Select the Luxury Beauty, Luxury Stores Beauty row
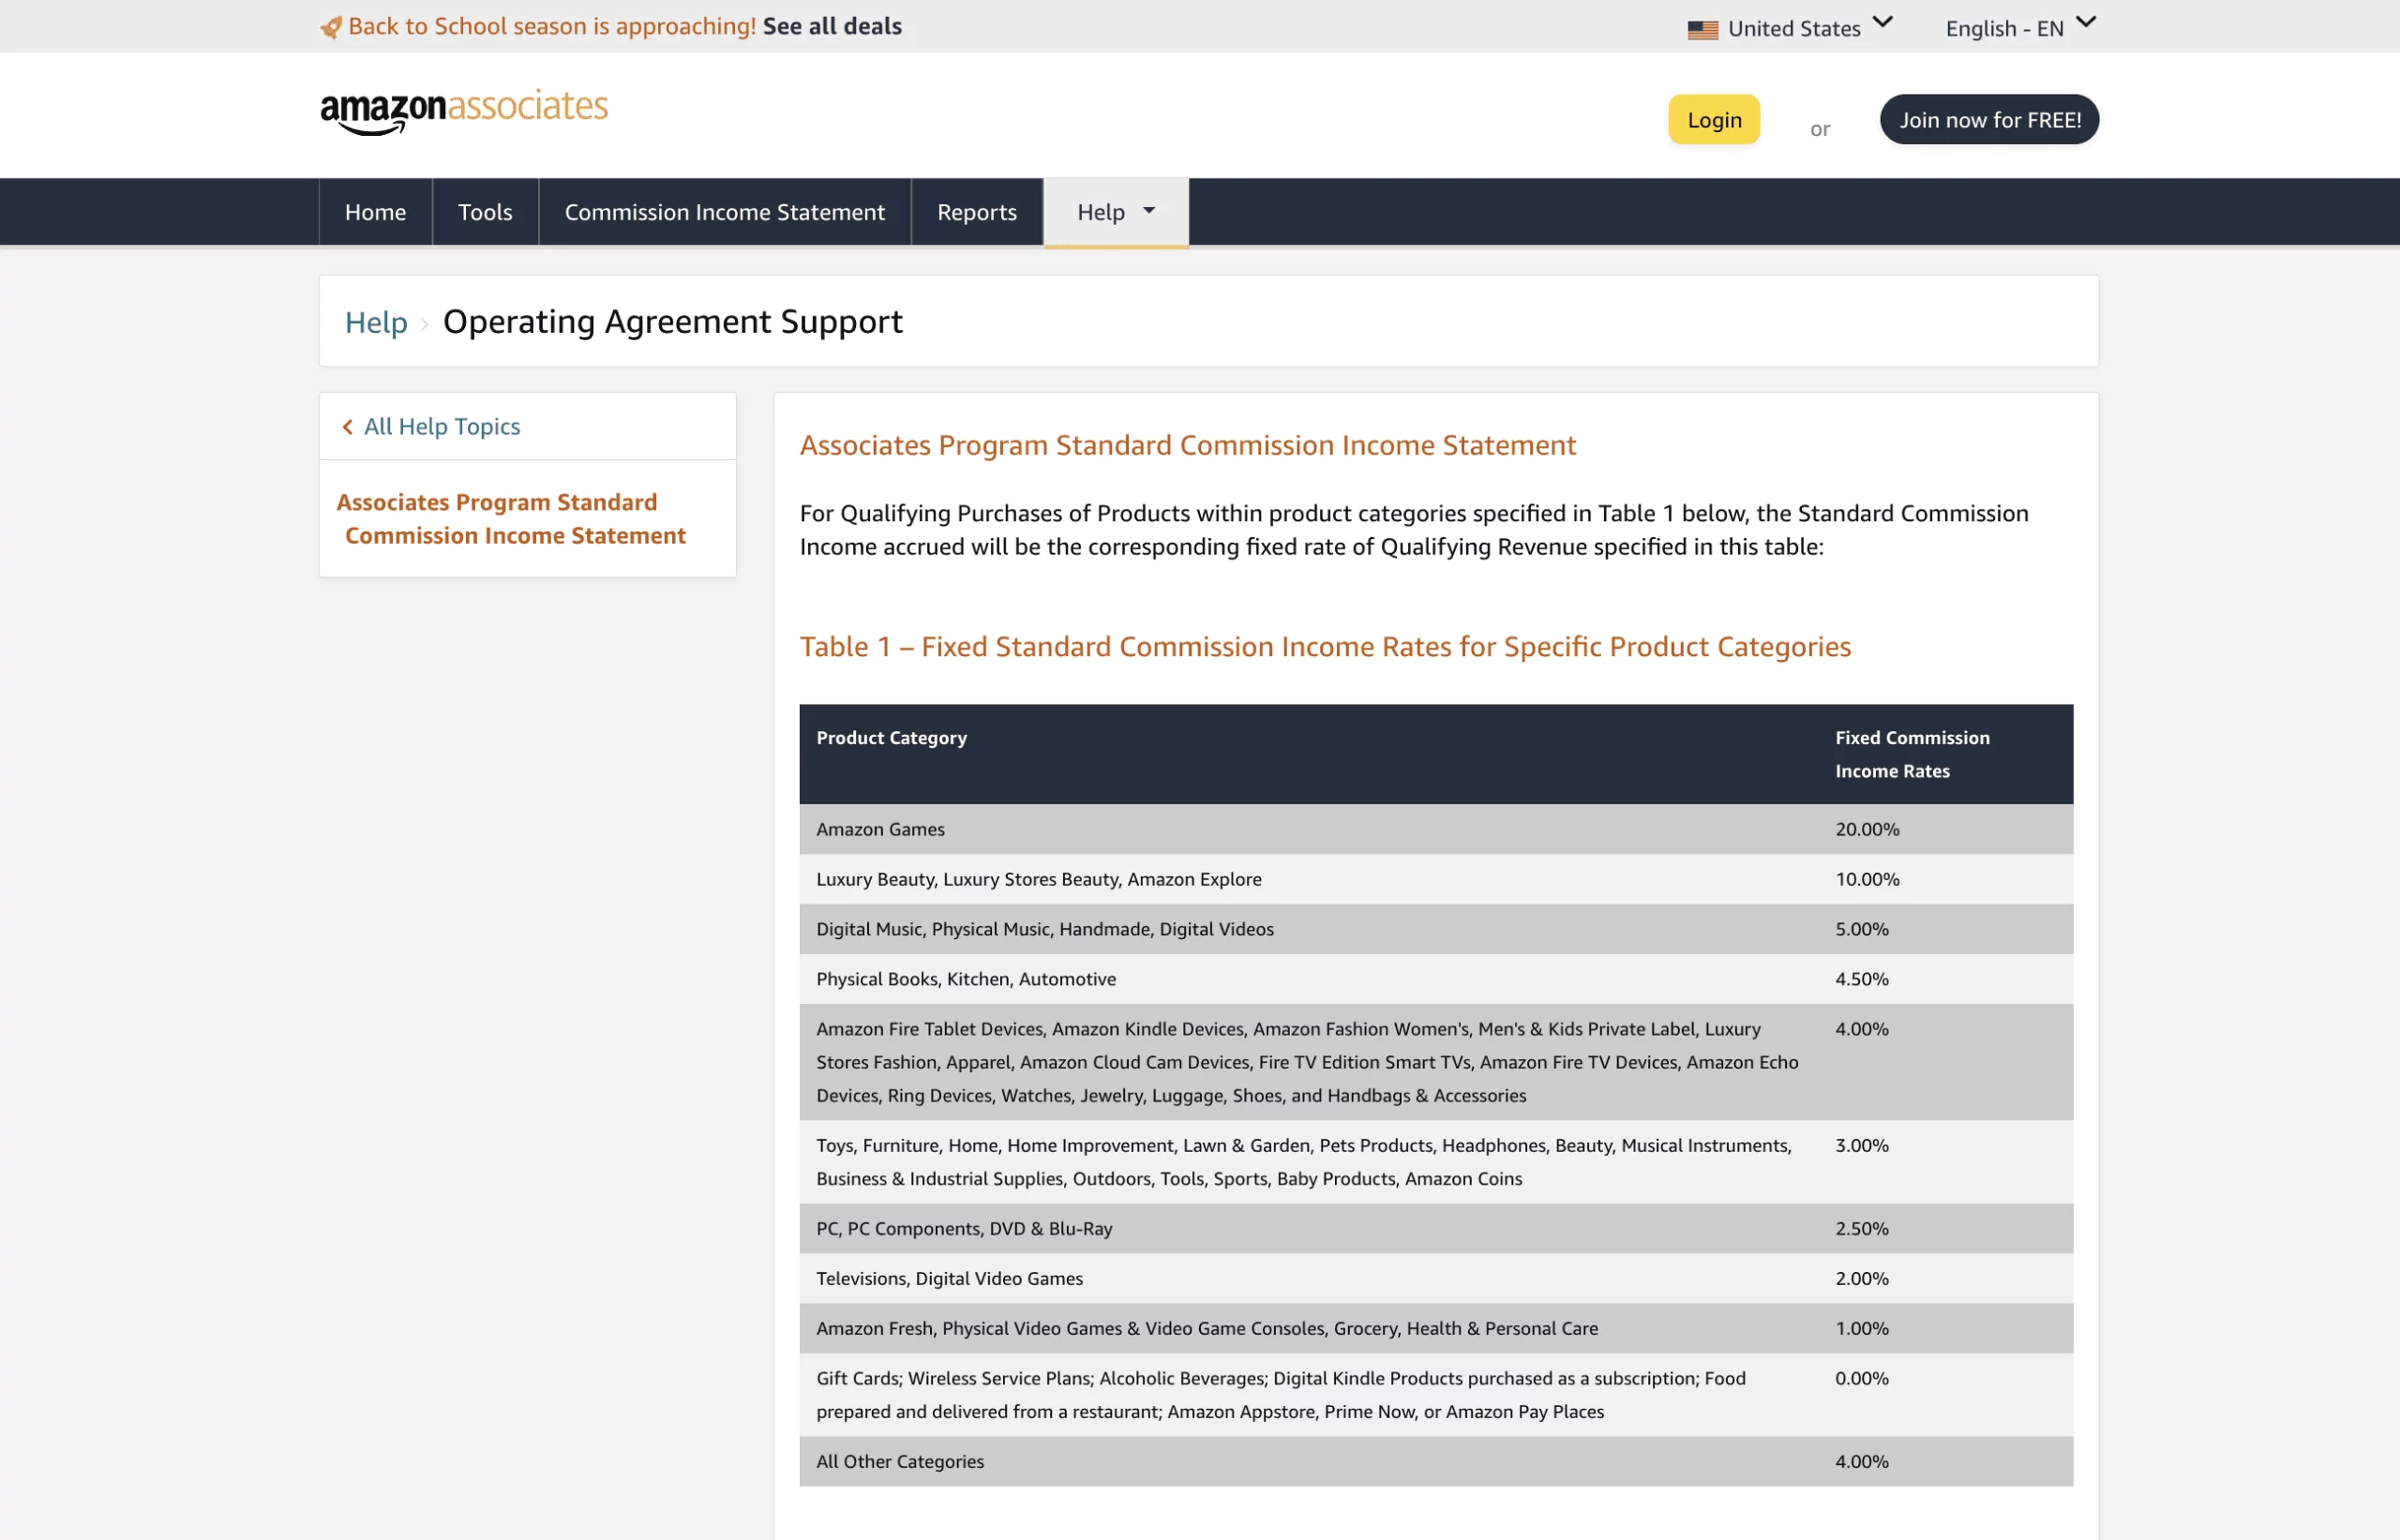 click(1436, 879)
